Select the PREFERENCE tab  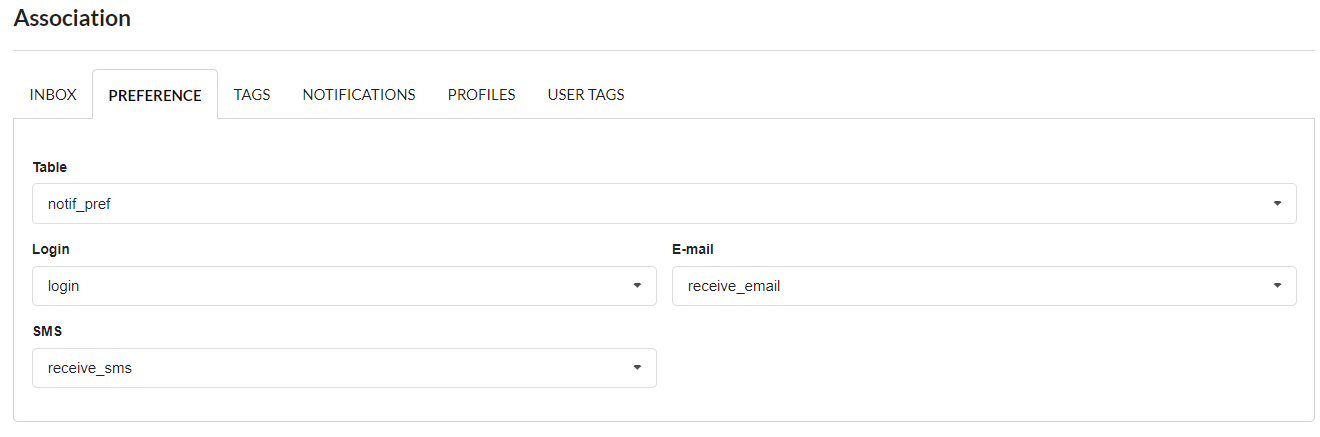pyautogui.click(x=155, y=96)
